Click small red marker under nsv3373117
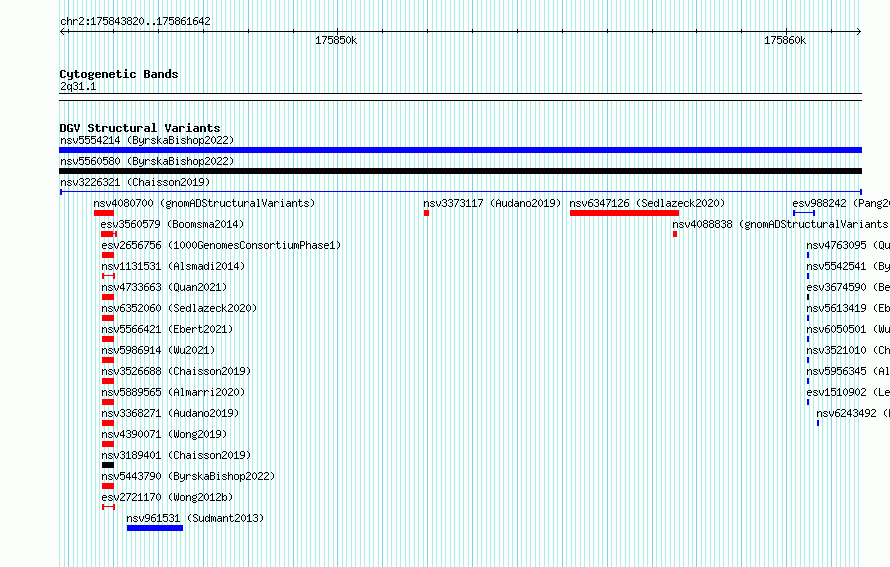 coord(426,213)
